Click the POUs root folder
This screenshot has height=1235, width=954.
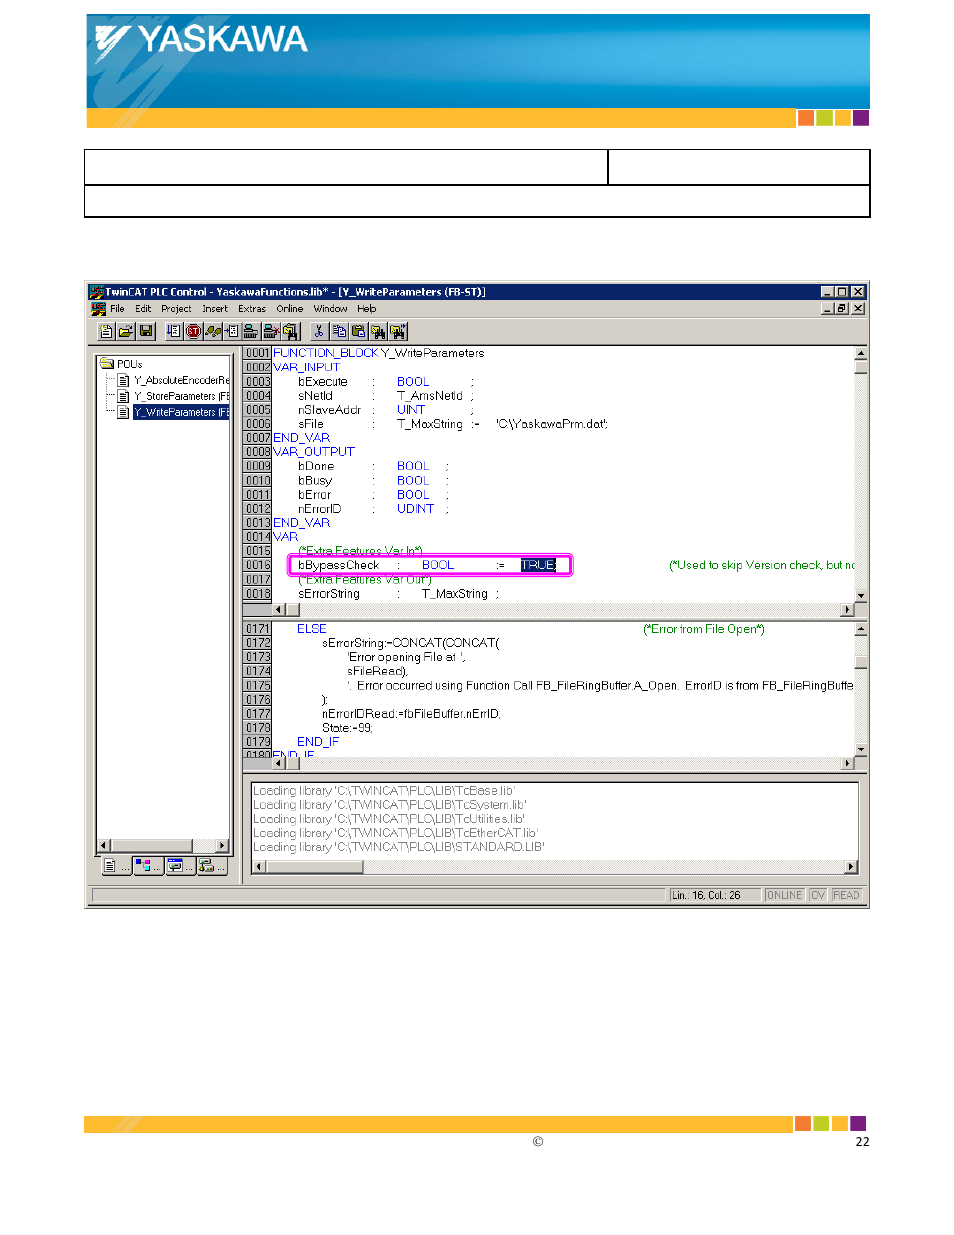click(x=121, y=364)
